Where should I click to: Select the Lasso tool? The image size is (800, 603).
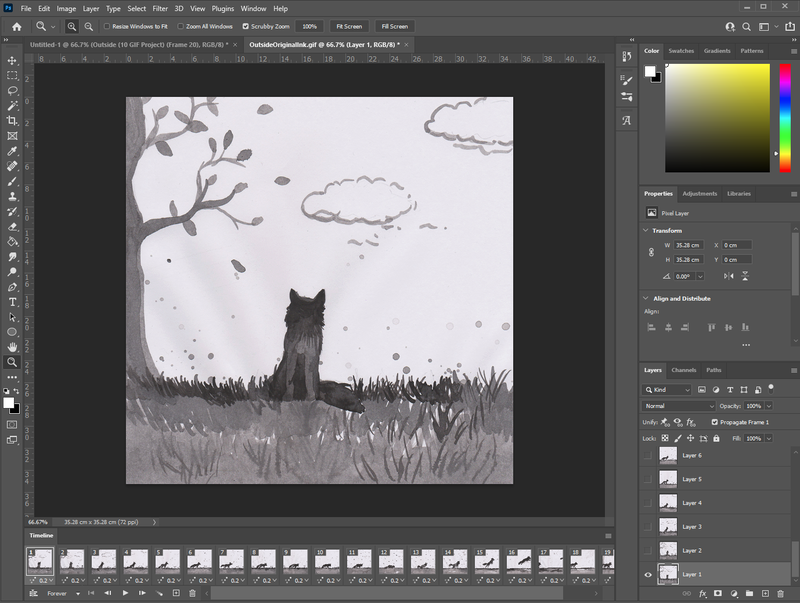pos(12,90)
